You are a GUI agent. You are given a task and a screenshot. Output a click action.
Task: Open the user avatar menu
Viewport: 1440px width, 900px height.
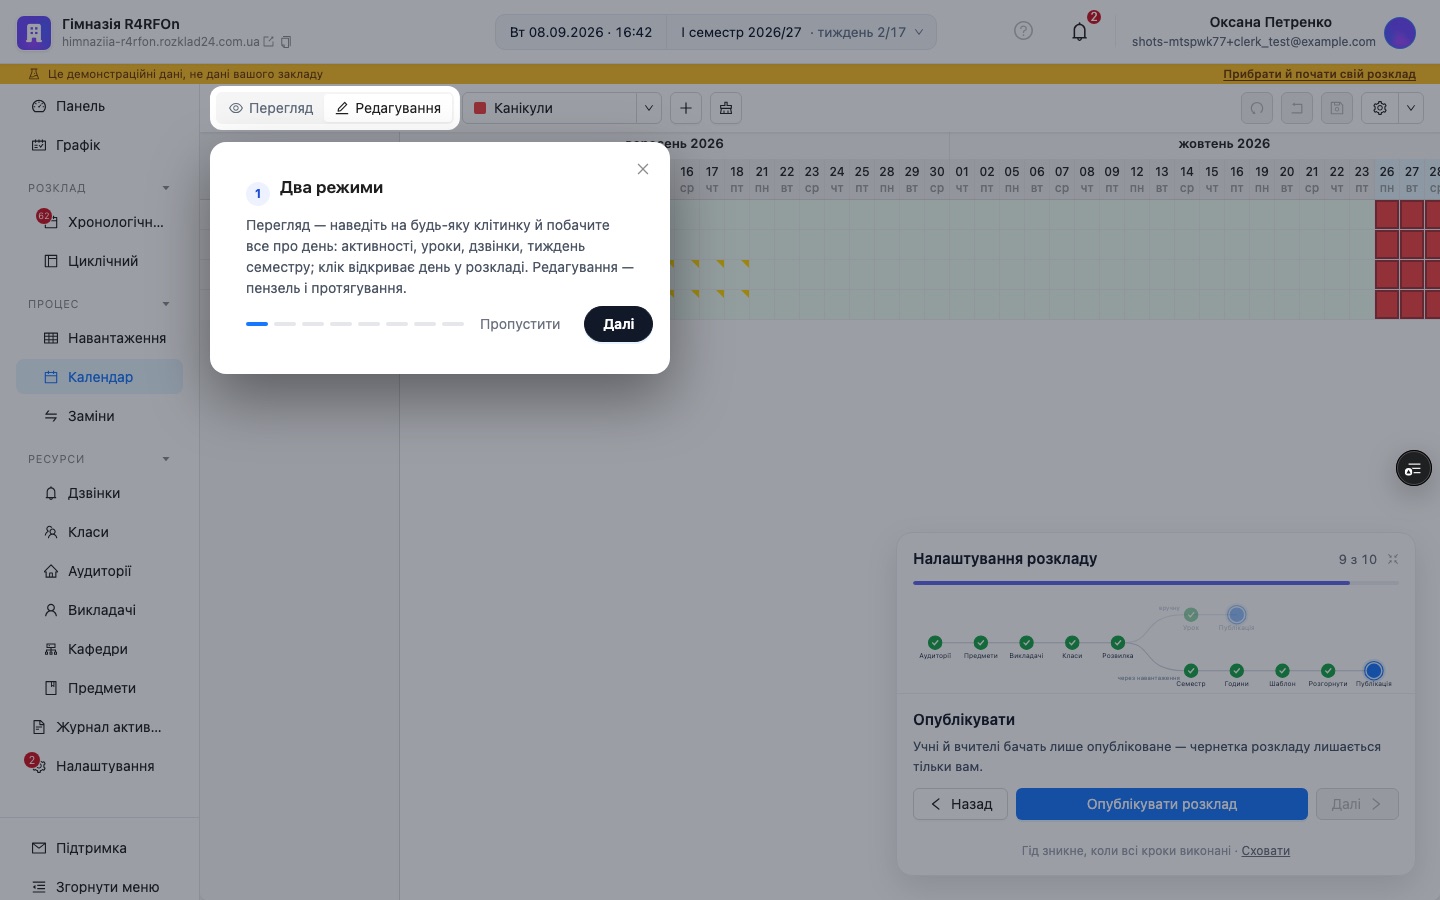[1400, 32]
